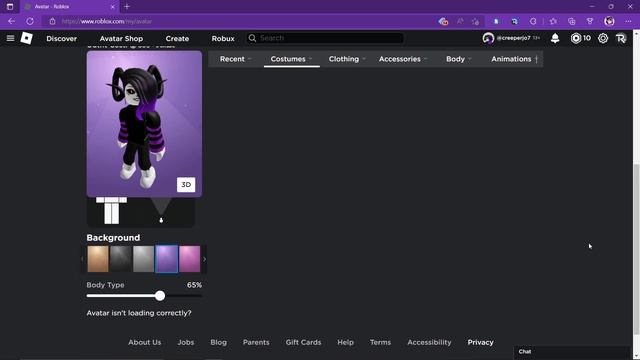Toggle the avatar view to 3D

click(x=186, y=184)
